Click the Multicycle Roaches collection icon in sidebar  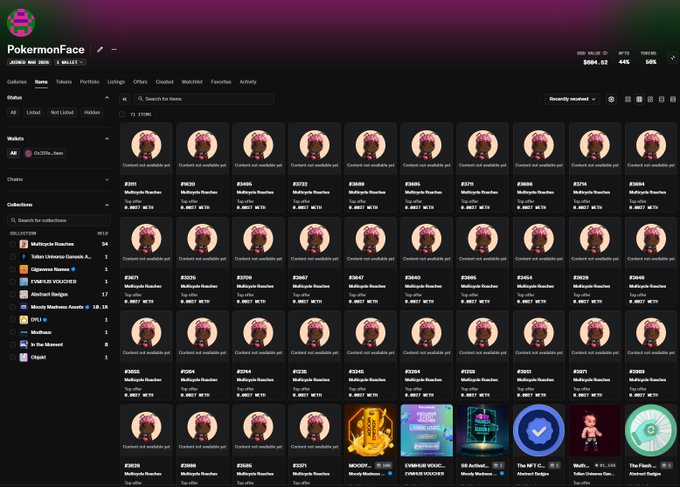[x=24, y=244]
